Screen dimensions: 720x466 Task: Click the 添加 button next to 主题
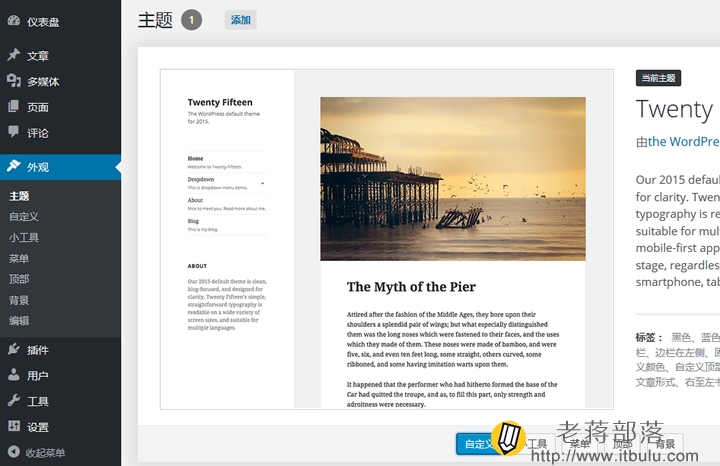coord(241,20)
